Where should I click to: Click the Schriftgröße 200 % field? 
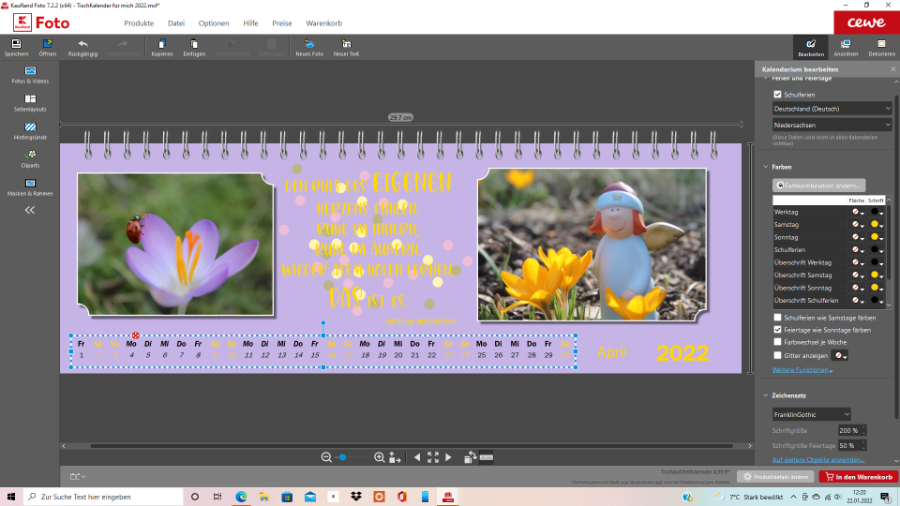pos(848,430)
